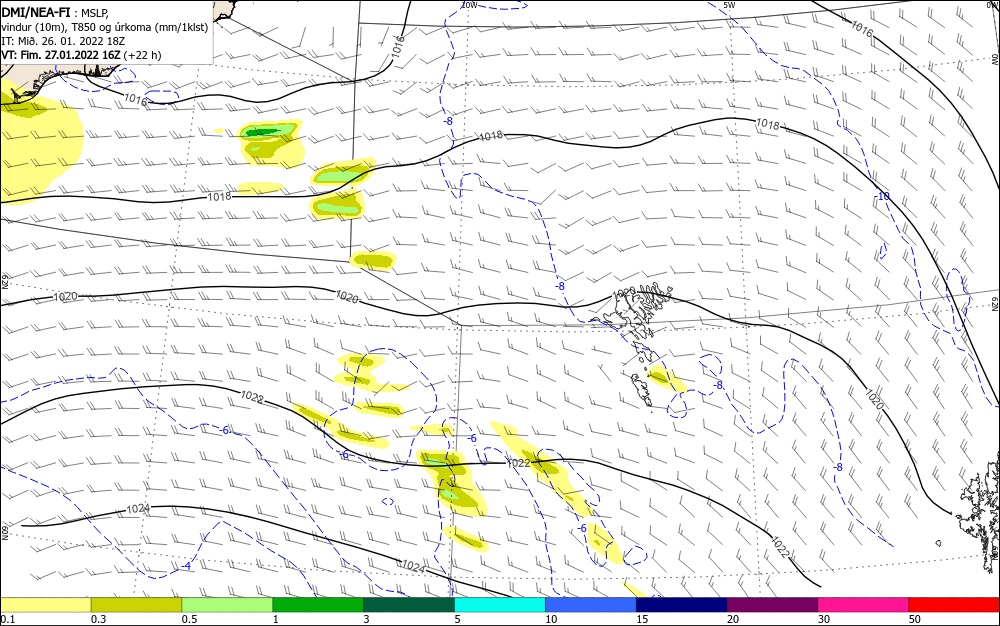The width and height of the screenshot is (1000, 626).
Task: Pick the bright blue legend swatch for 10 mm
Action: tap(591, 605)
